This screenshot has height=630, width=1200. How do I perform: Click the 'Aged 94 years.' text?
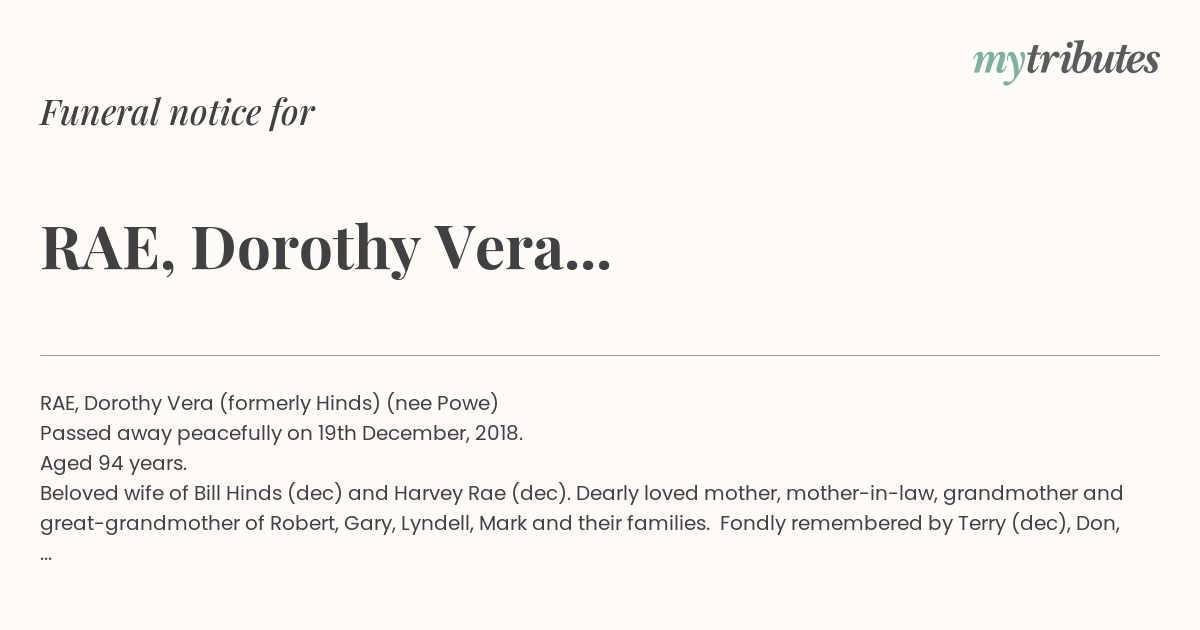click(x=114, y=463)
